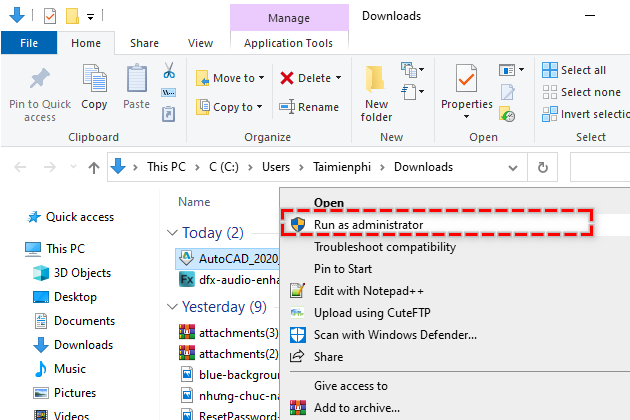Open Quick access in navigation pane
Screen dimensions: 630x420
click(x=70, y=217)
